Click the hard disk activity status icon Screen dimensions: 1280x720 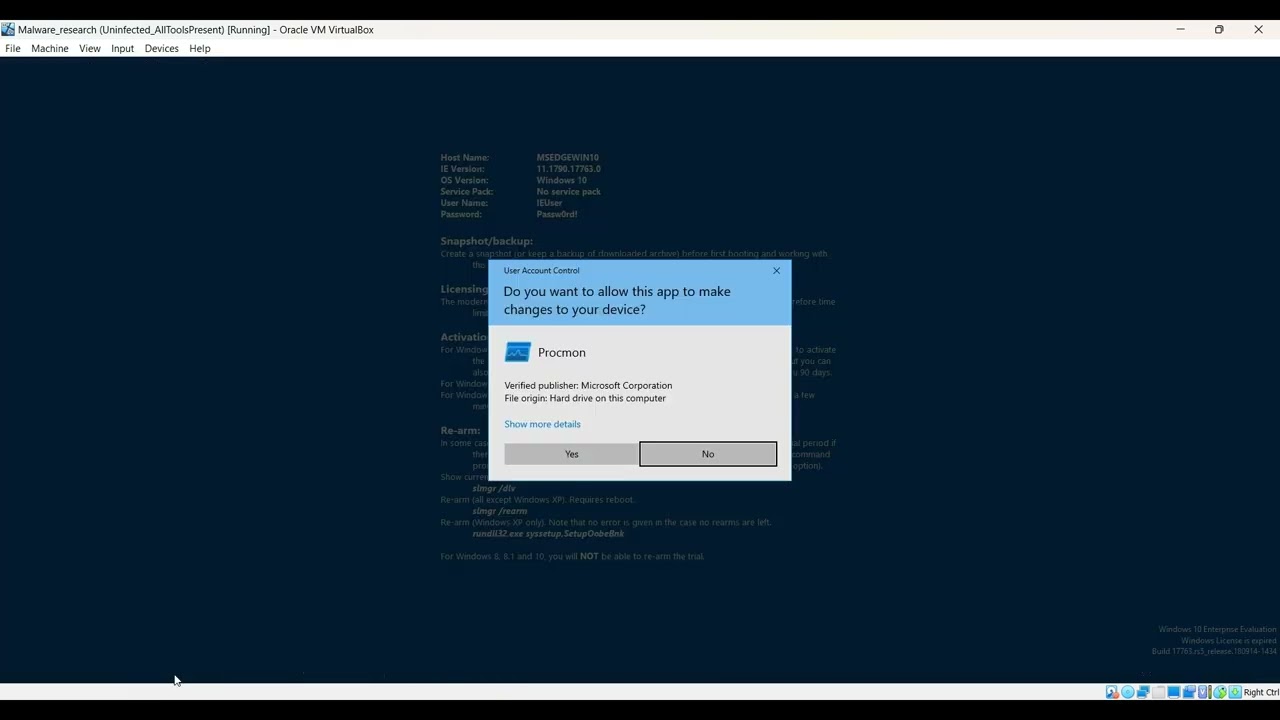[1112, 692]
